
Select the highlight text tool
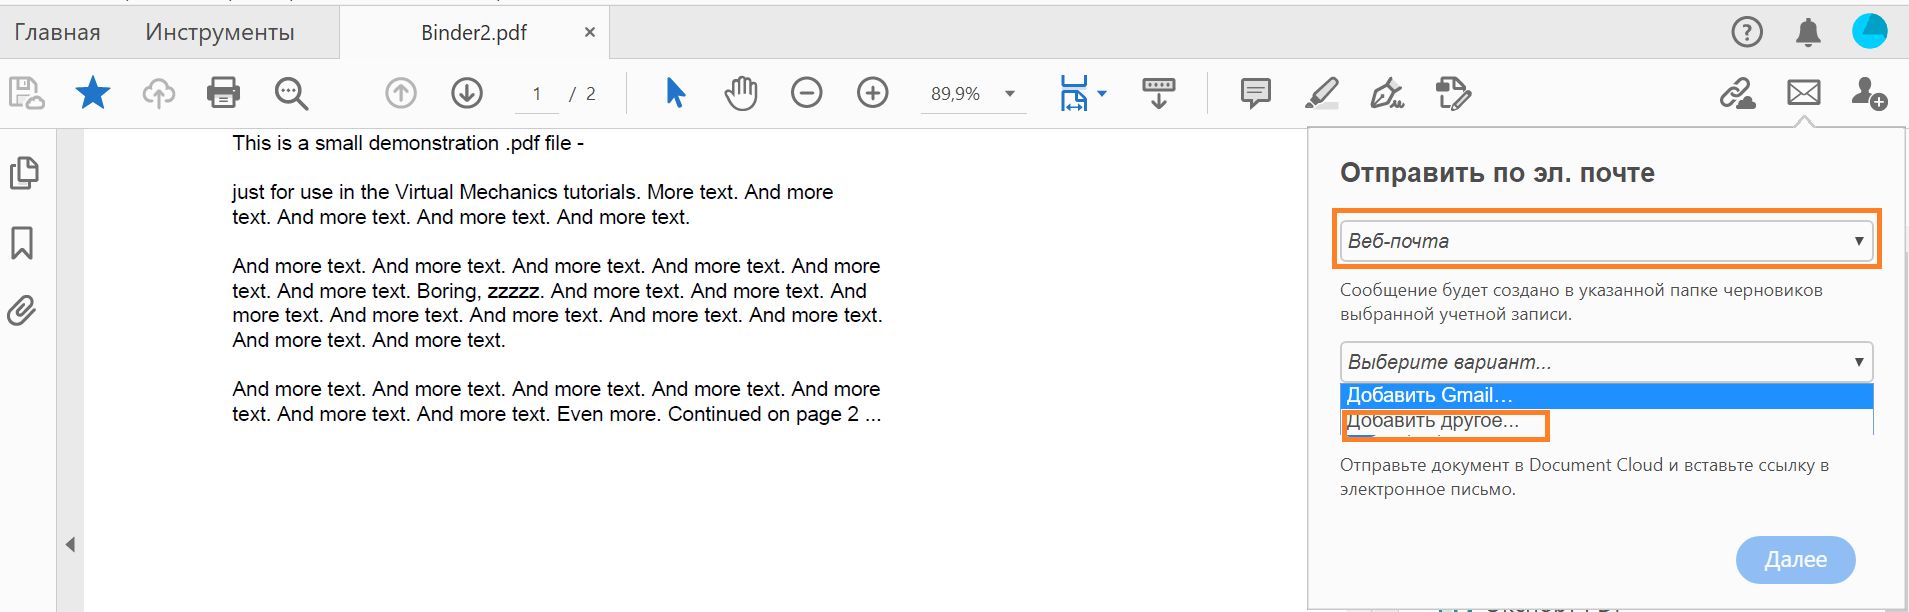(x=1322, y=93)
